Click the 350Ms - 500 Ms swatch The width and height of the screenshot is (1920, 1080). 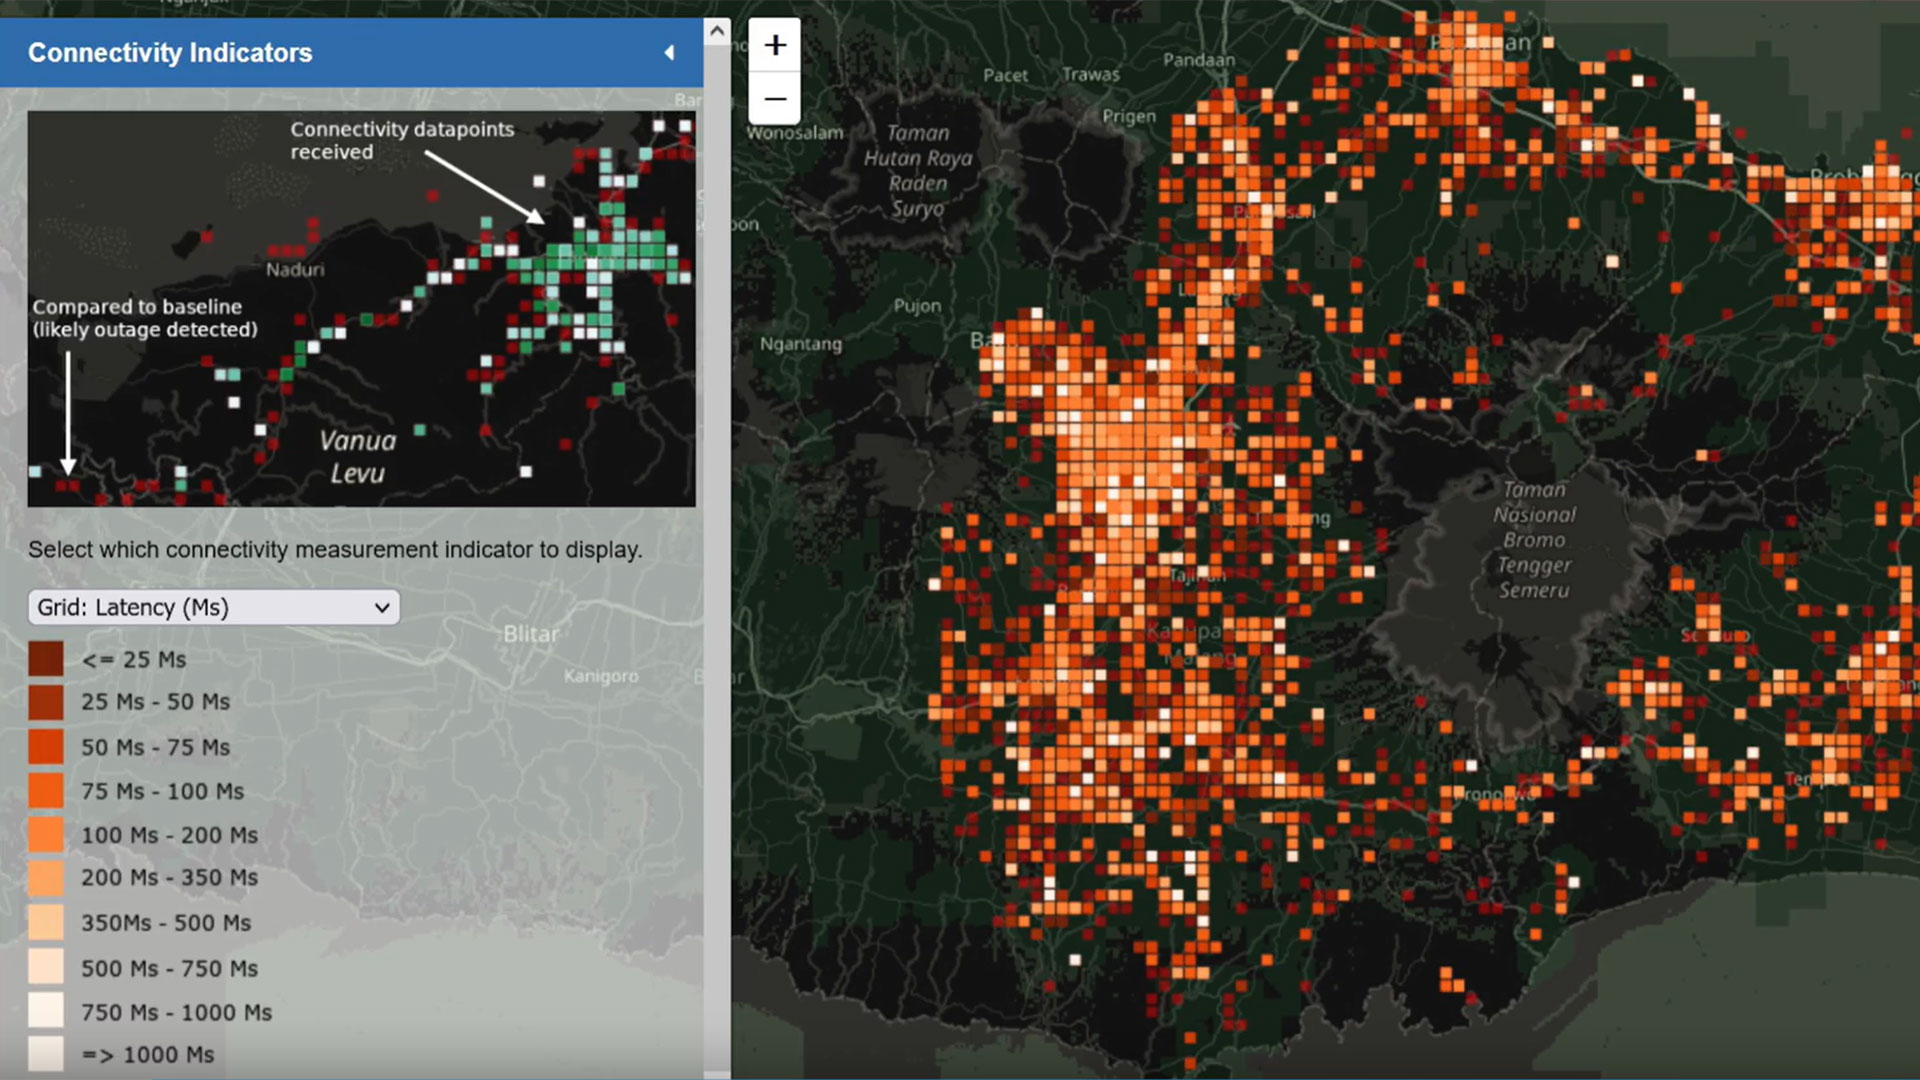tap(46, 922)
